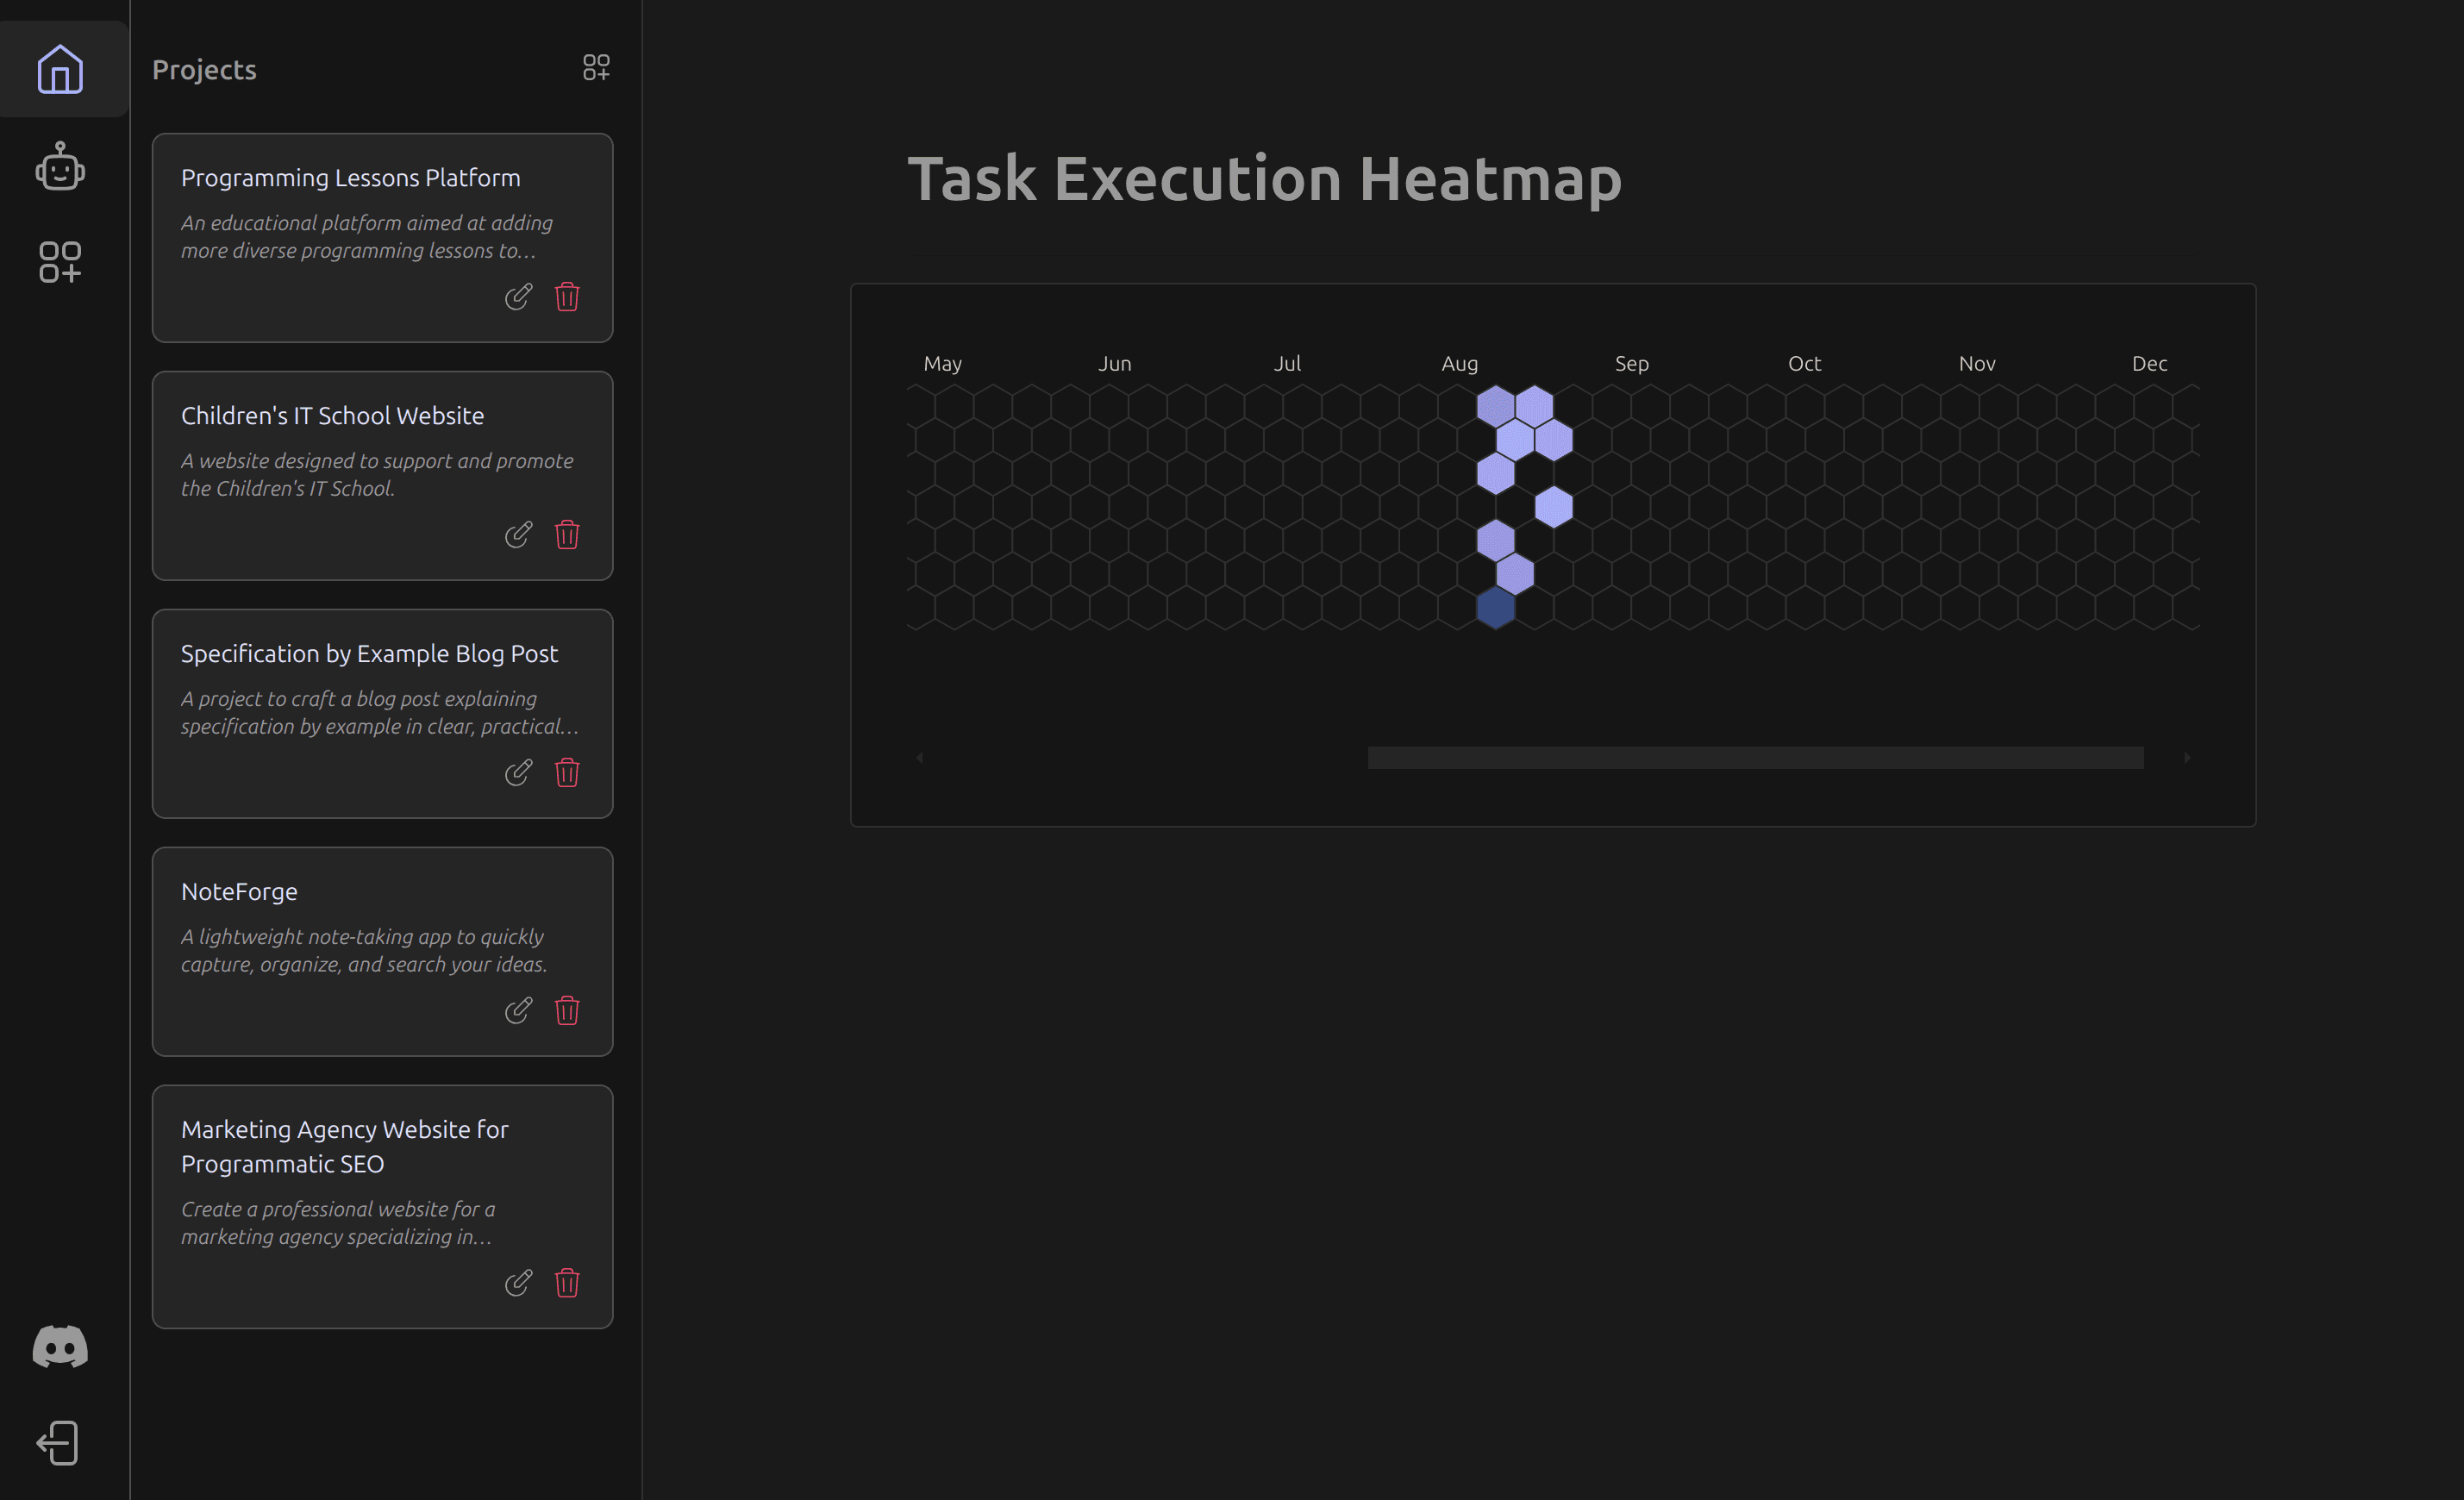Click sidebar add-project grid icon

pyautogui.click(x=60, y=262)
